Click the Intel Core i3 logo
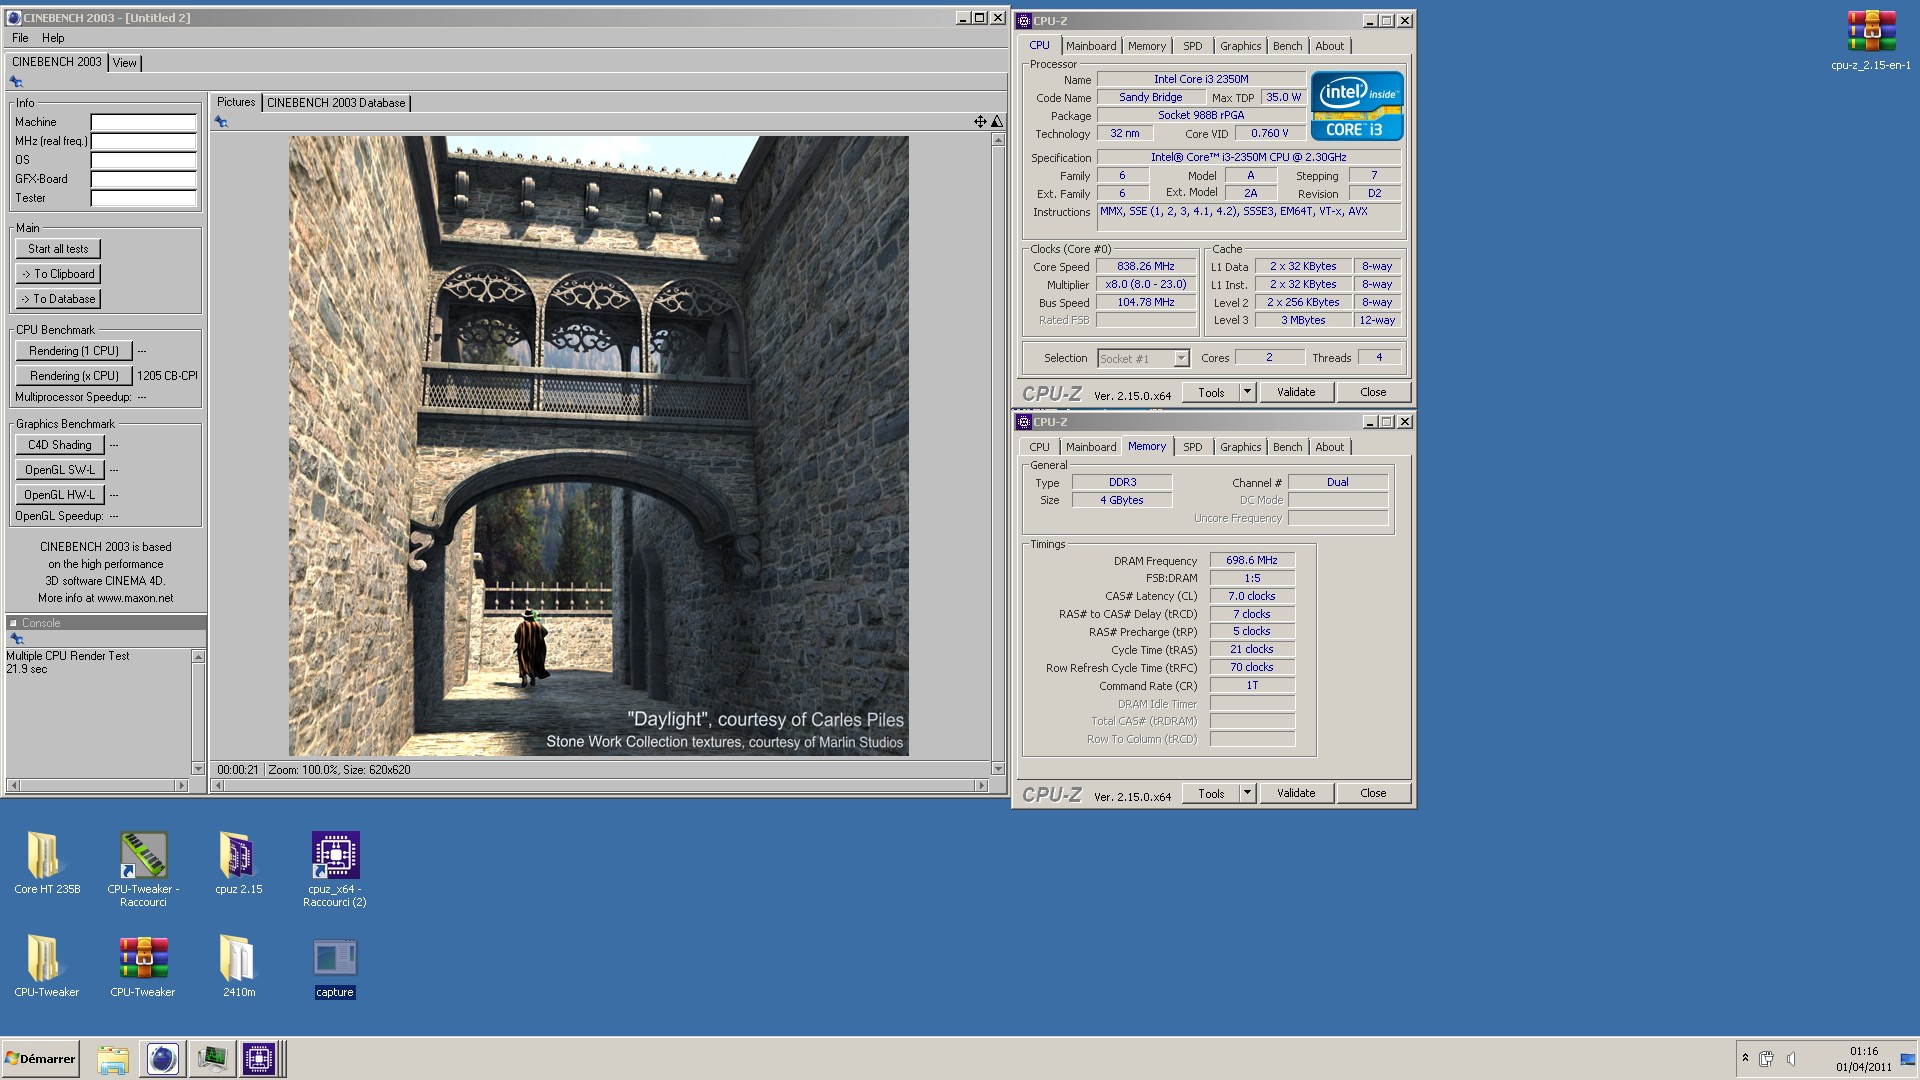The height and width of the screenshot is (1080, 1920). point(1357,105)
